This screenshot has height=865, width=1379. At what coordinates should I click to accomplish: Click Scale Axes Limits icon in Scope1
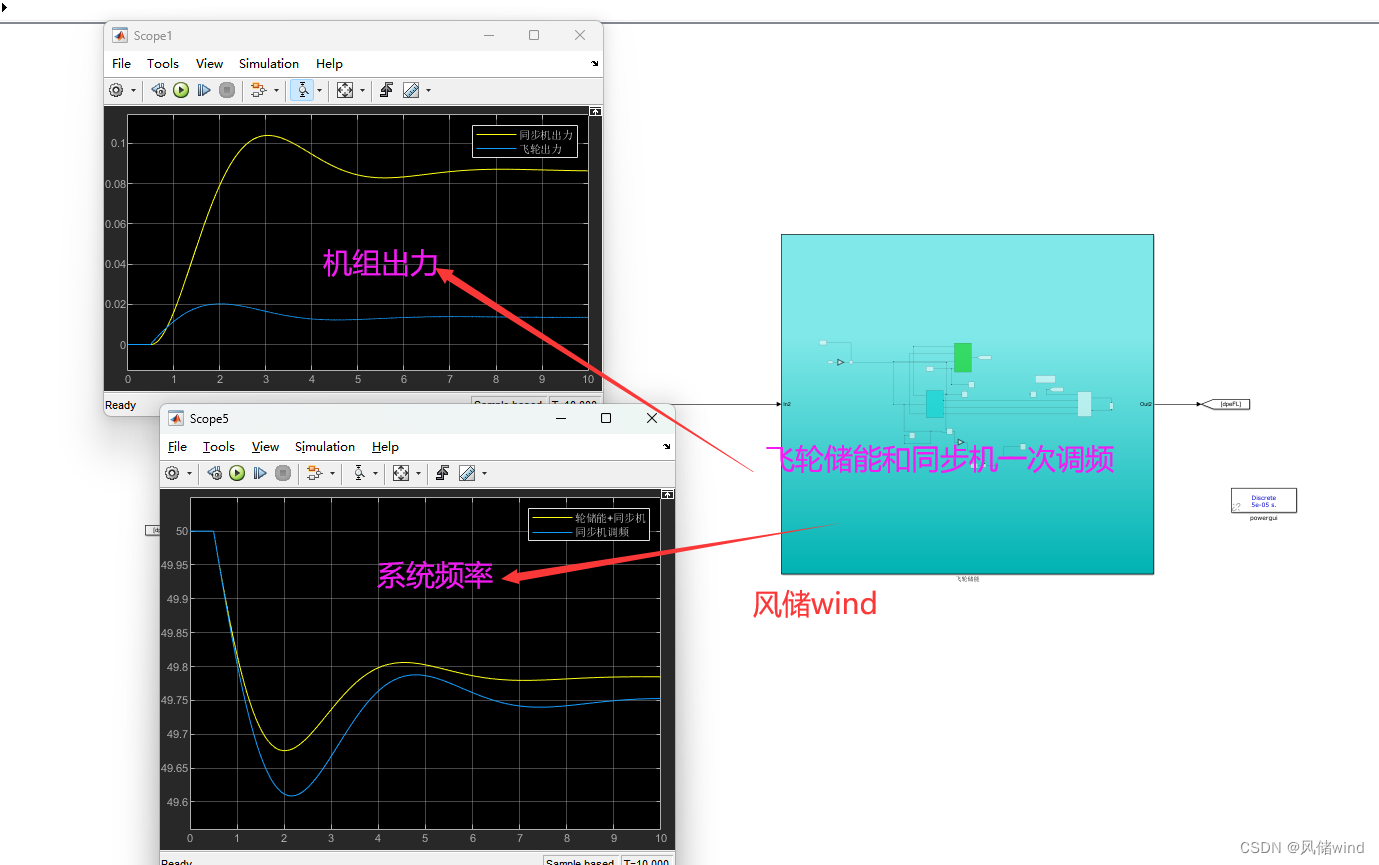(x=345, y=90)
